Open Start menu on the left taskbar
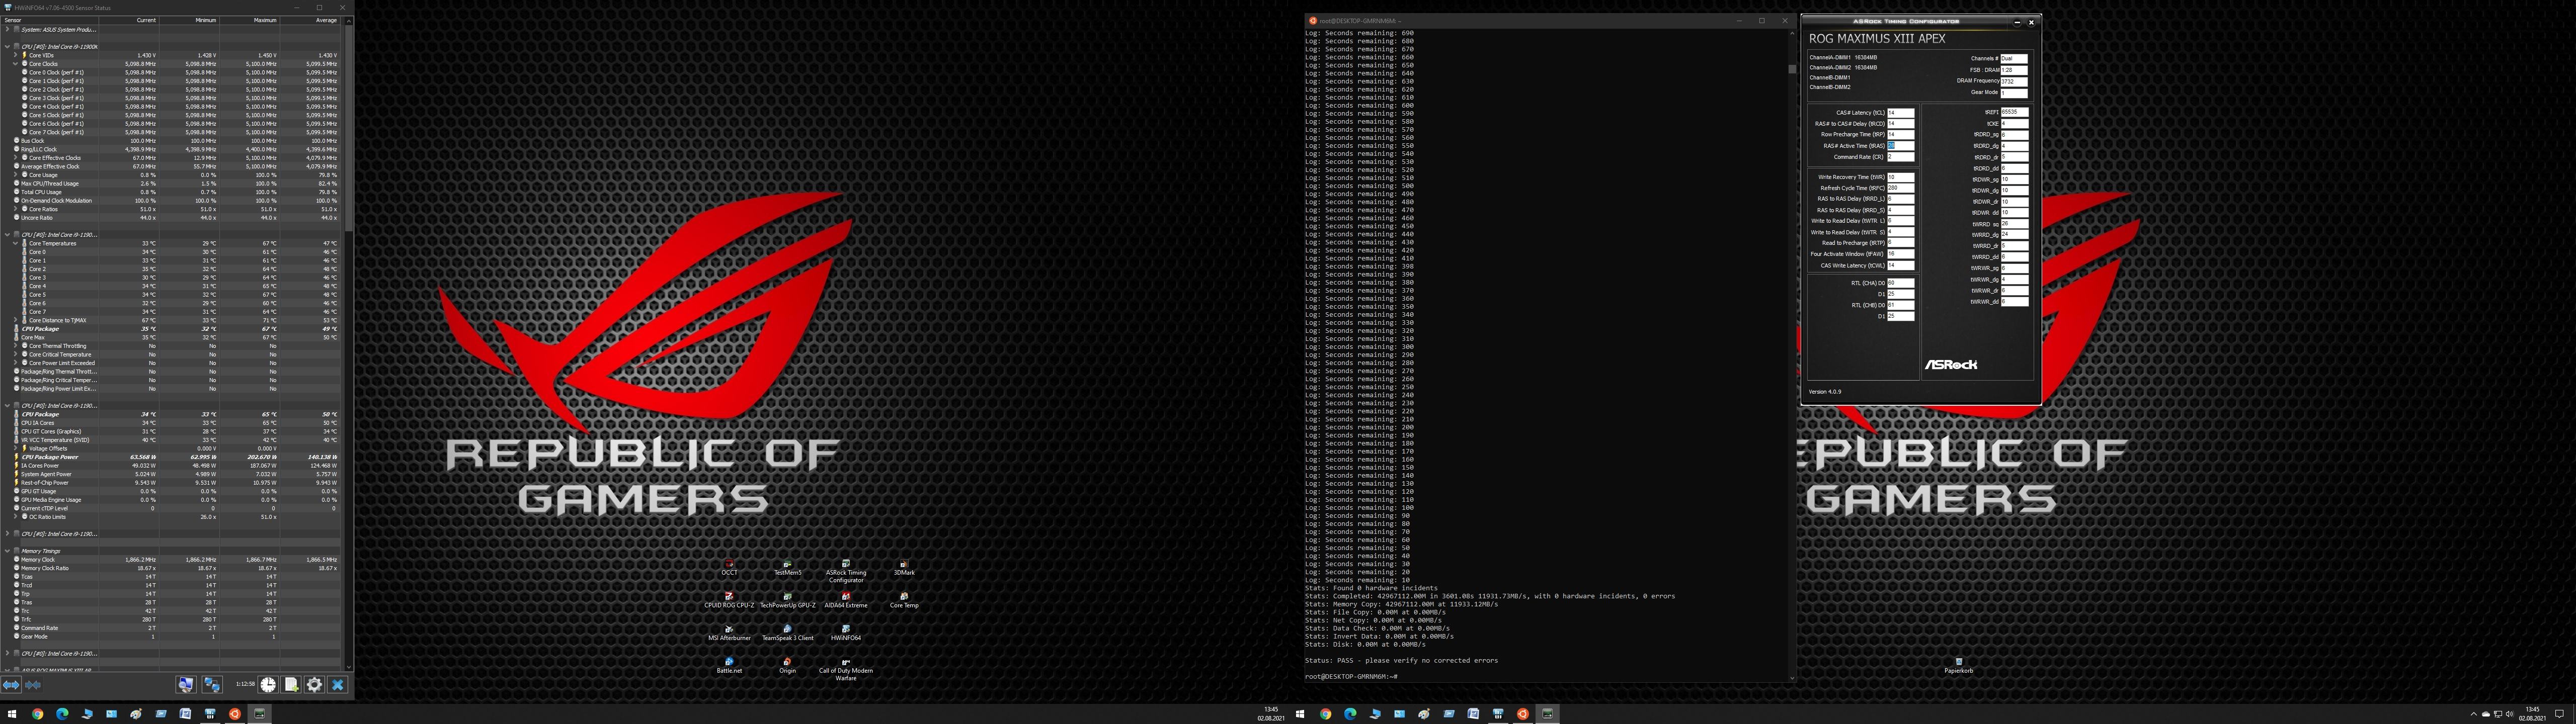The image size is (2576, 724). pos(13,714)
